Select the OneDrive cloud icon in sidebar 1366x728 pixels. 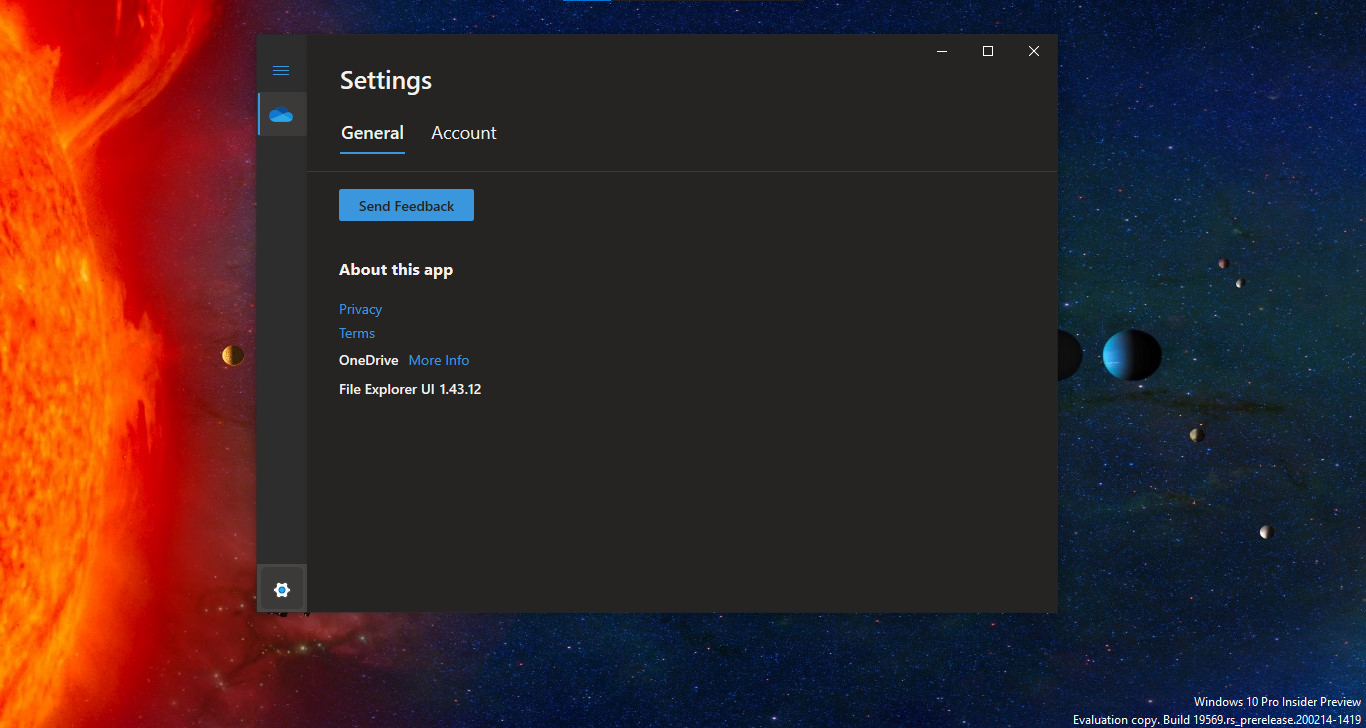(x=281, y=115)
